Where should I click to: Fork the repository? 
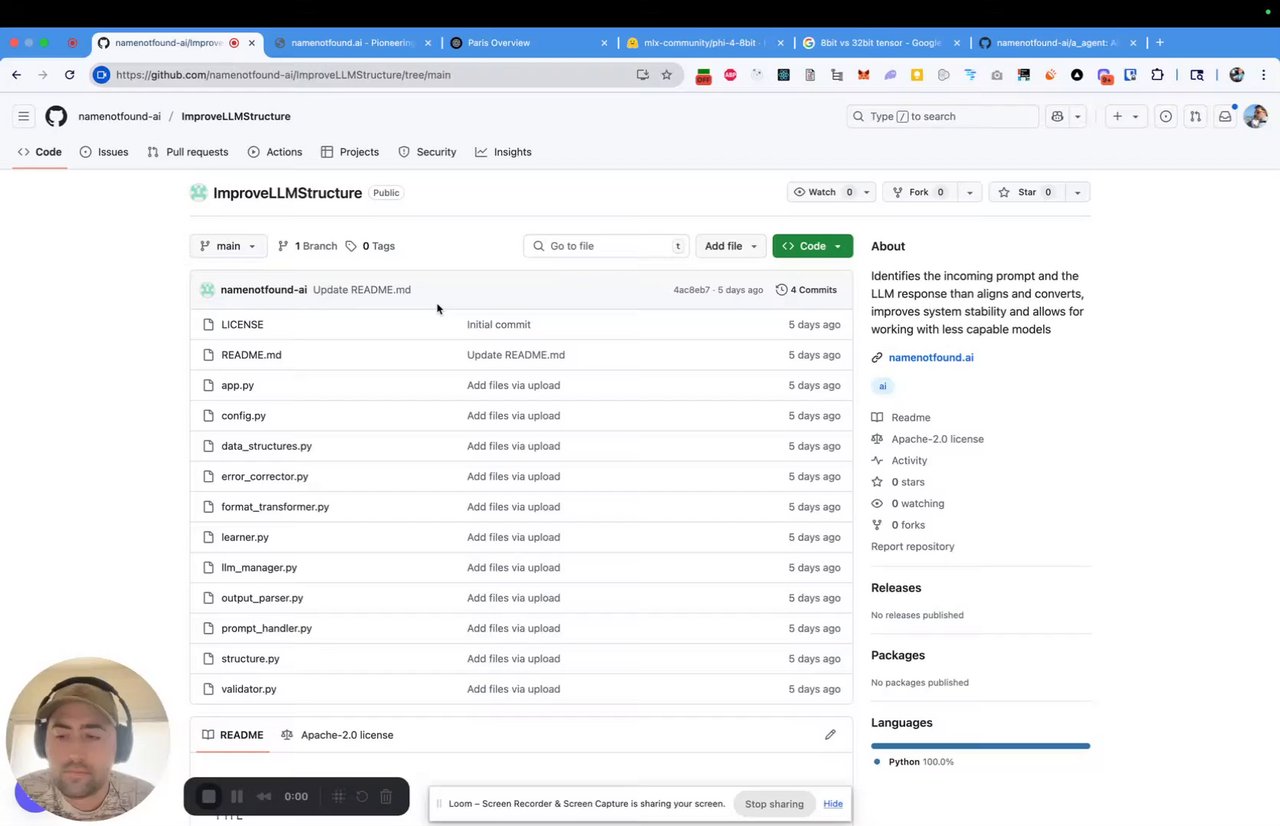click(918, 192)
